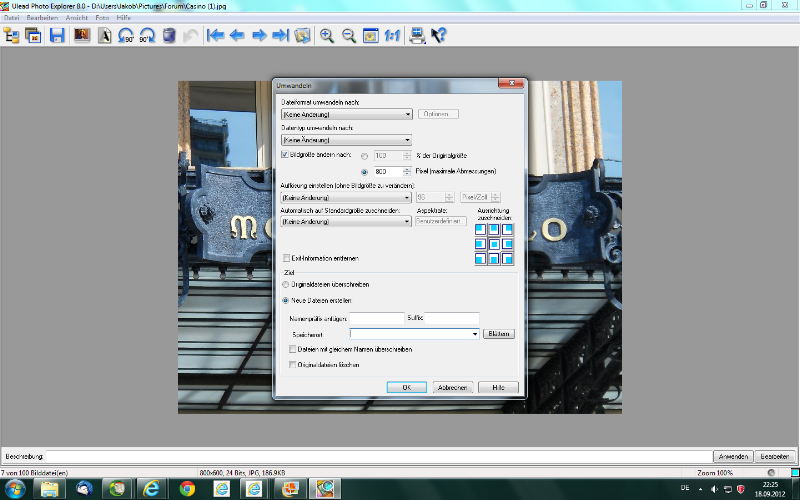Click the print toolbar icon
This screenshot has width=800, height=500.
click(417, 36)
